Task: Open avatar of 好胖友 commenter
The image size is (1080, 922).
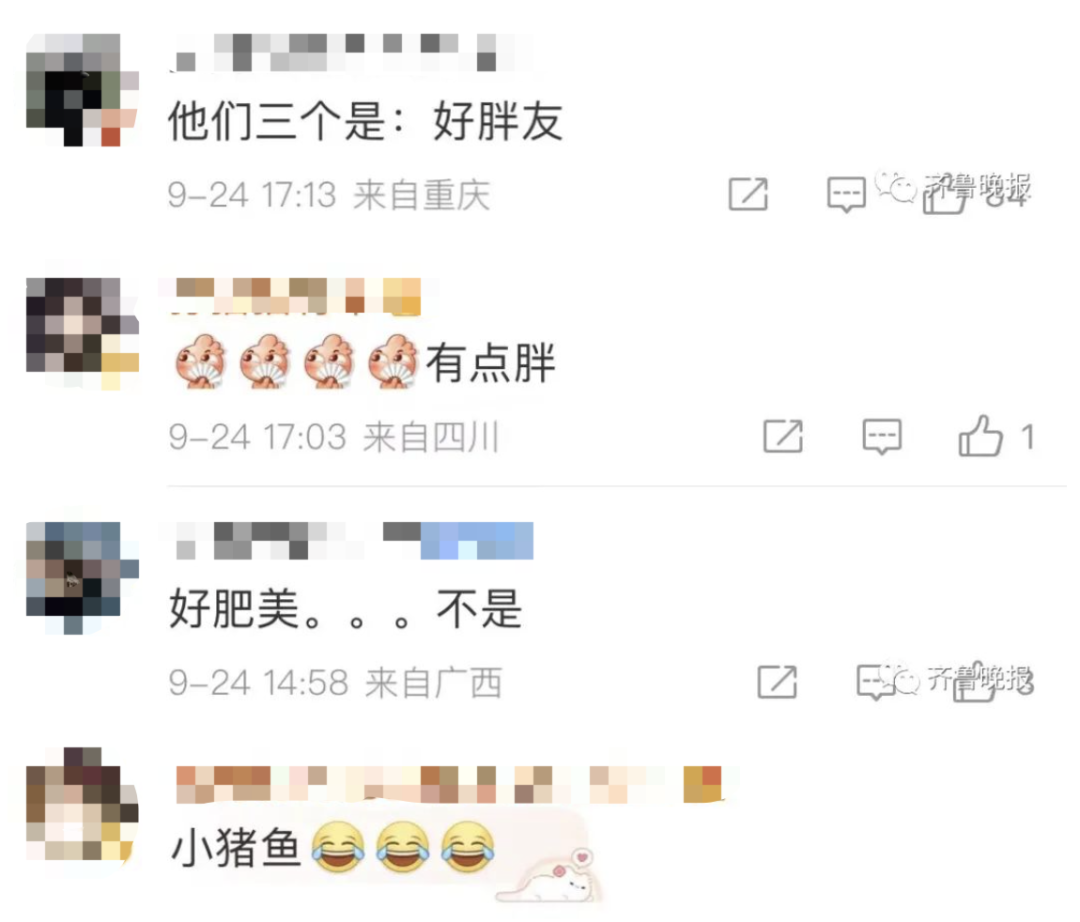Action: [x=82, y=90]
